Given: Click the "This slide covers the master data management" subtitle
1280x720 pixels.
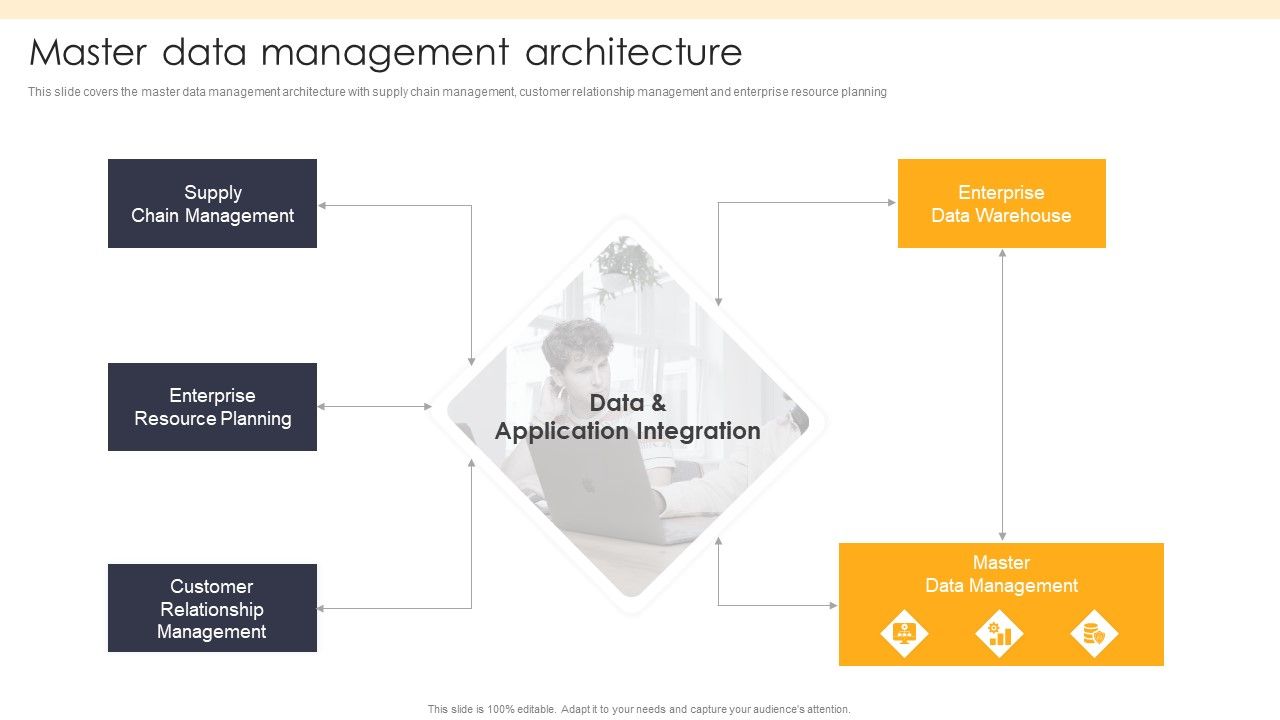Looking at the screenshot, I should click(457, 92).
